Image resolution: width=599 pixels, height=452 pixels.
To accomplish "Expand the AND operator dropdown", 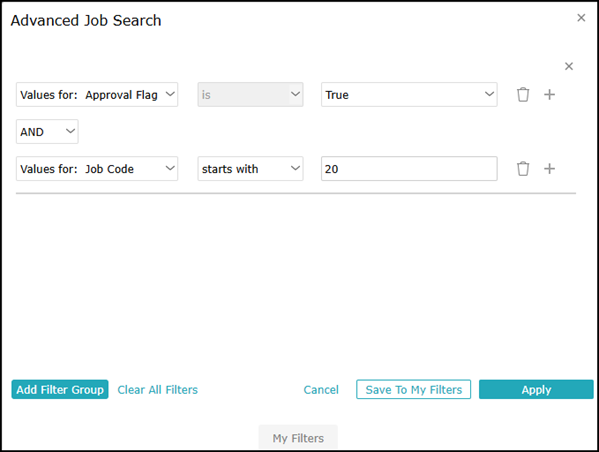I will [47, 132].
